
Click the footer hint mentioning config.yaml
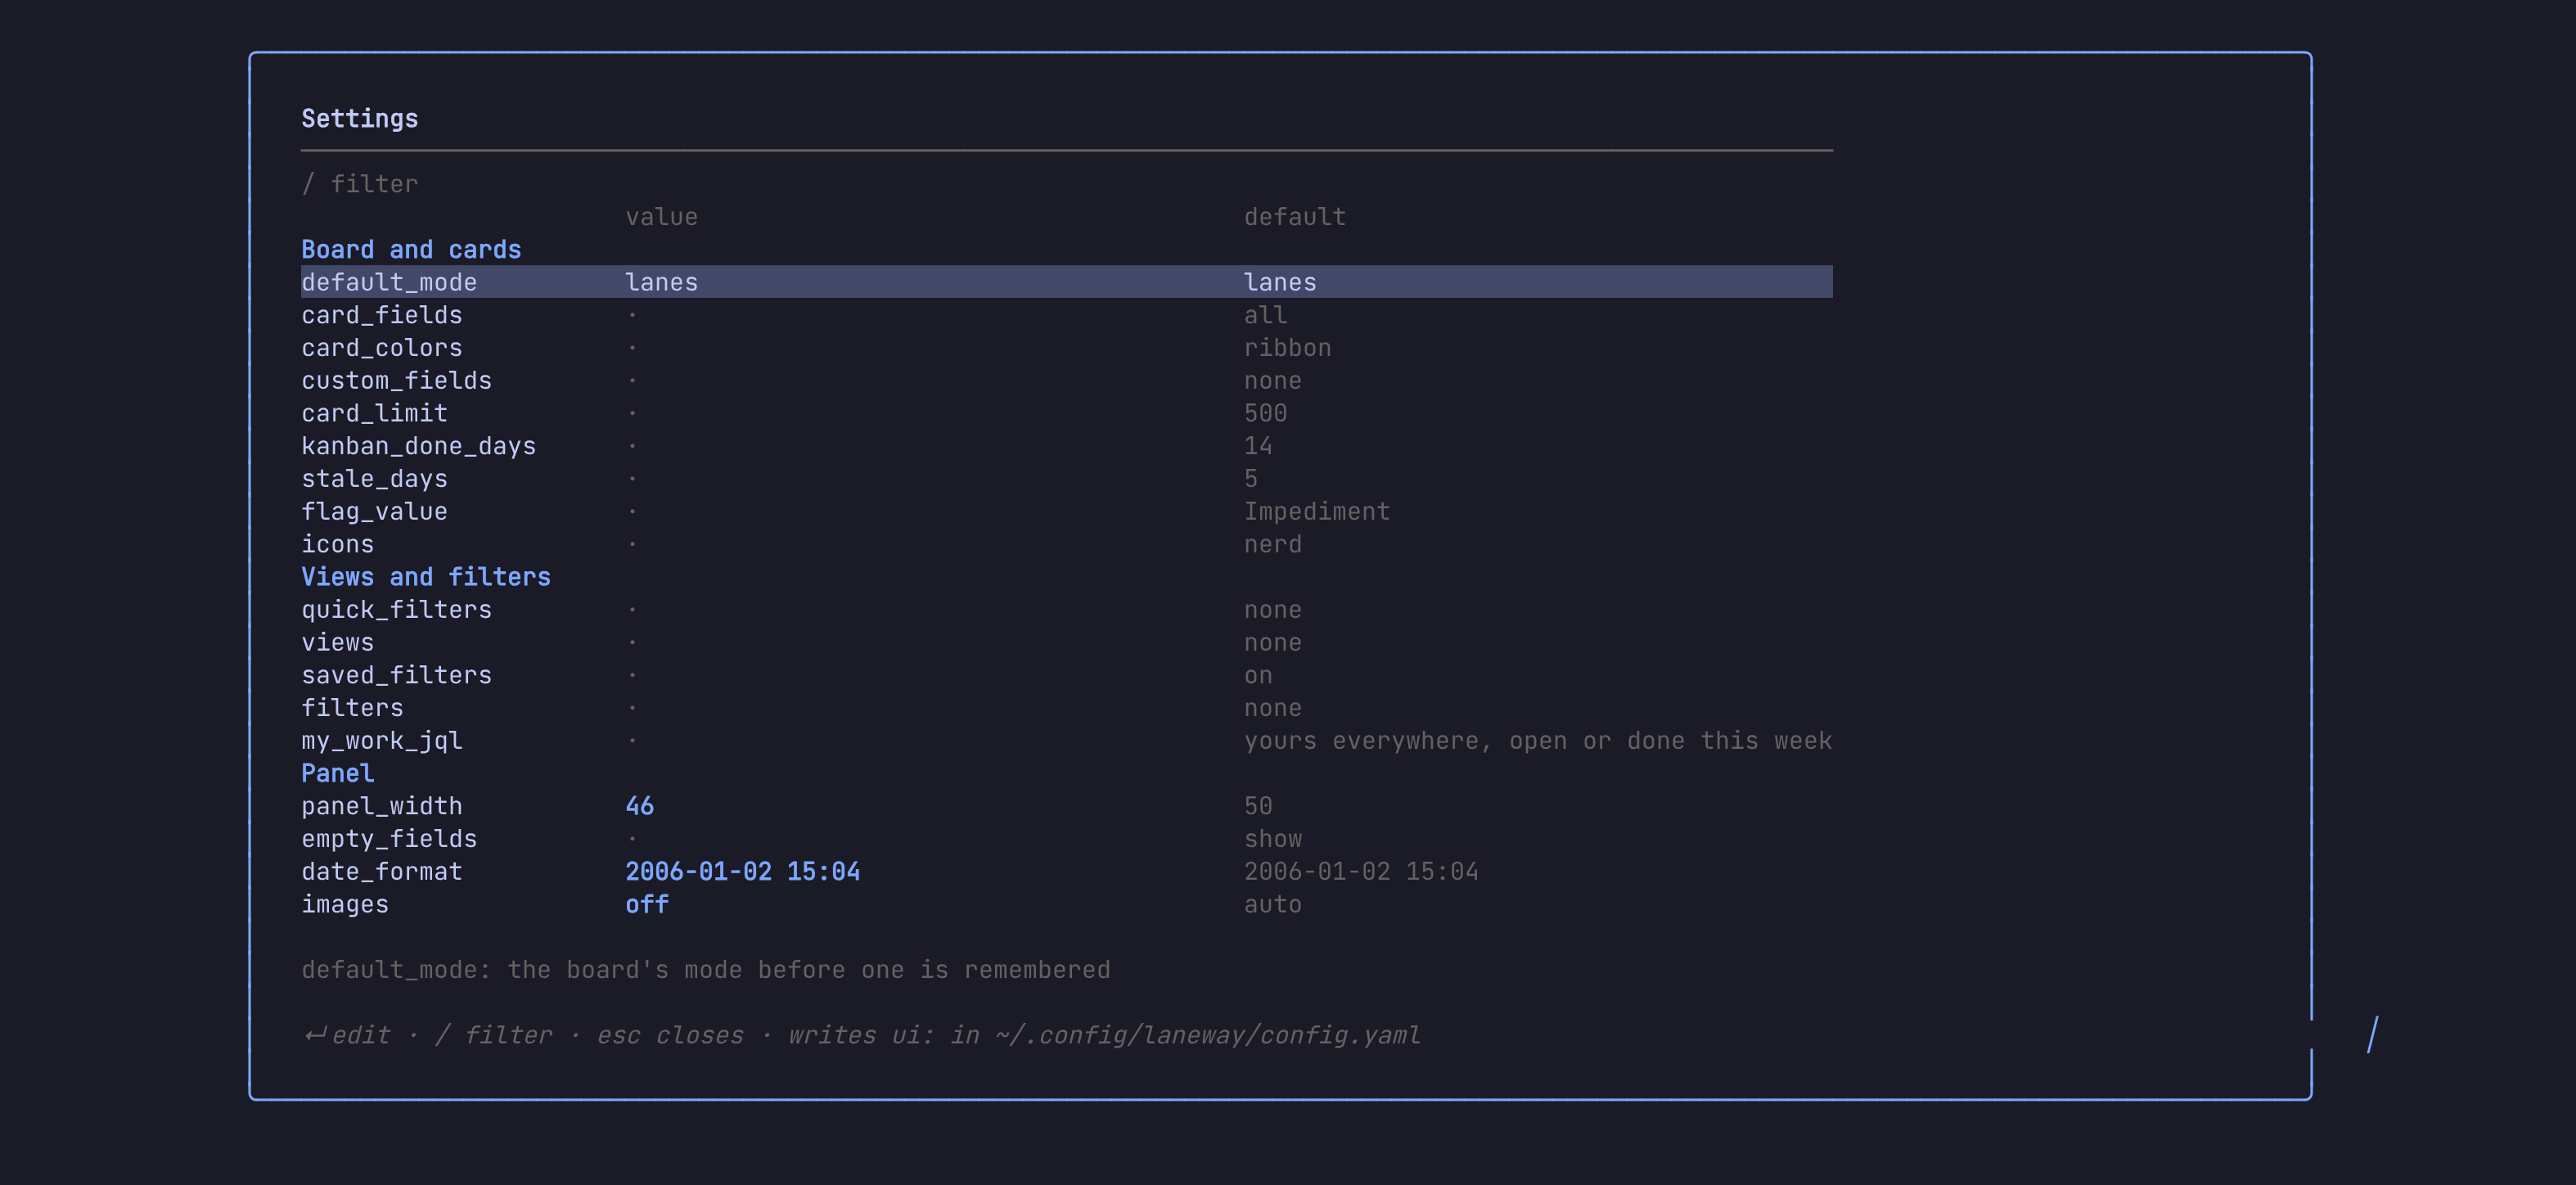pyautogui.click(x=861, y=1035)
